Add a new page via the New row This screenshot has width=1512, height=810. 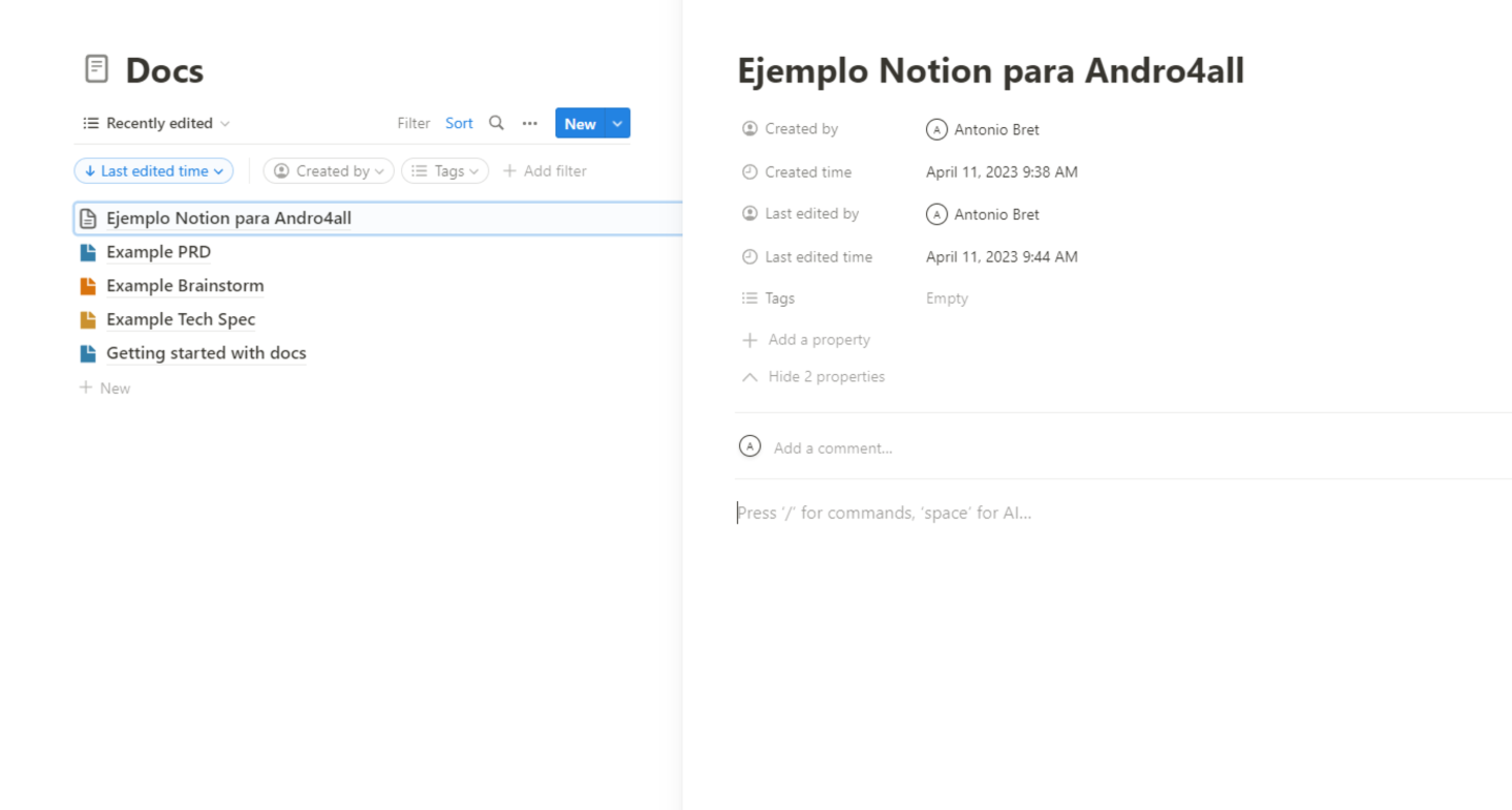pyautogui.click(x=105, y=387)
